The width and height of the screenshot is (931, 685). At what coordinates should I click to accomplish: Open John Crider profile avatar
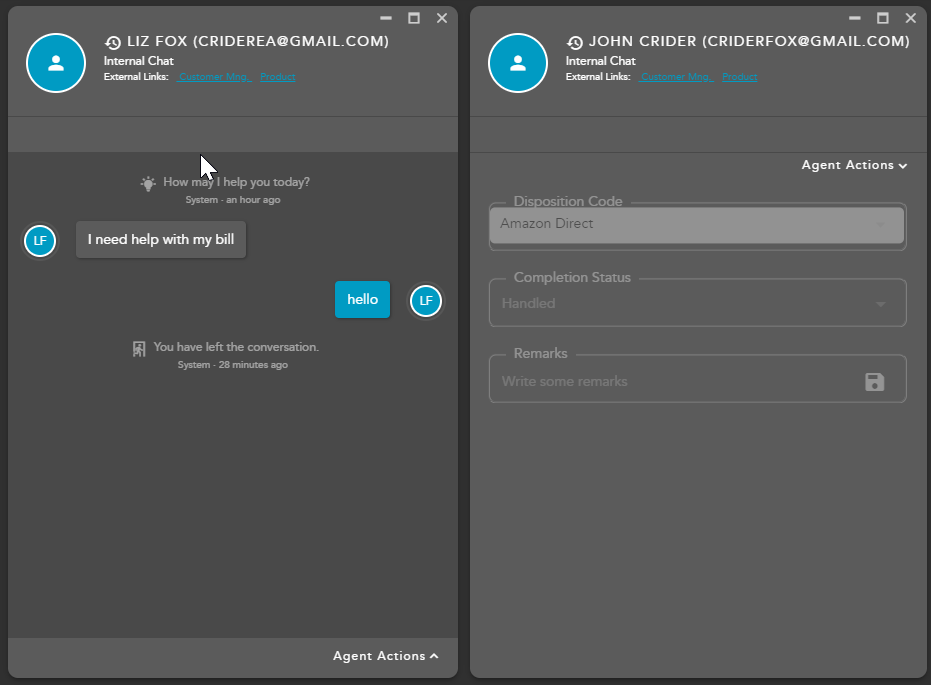[518, 63]
